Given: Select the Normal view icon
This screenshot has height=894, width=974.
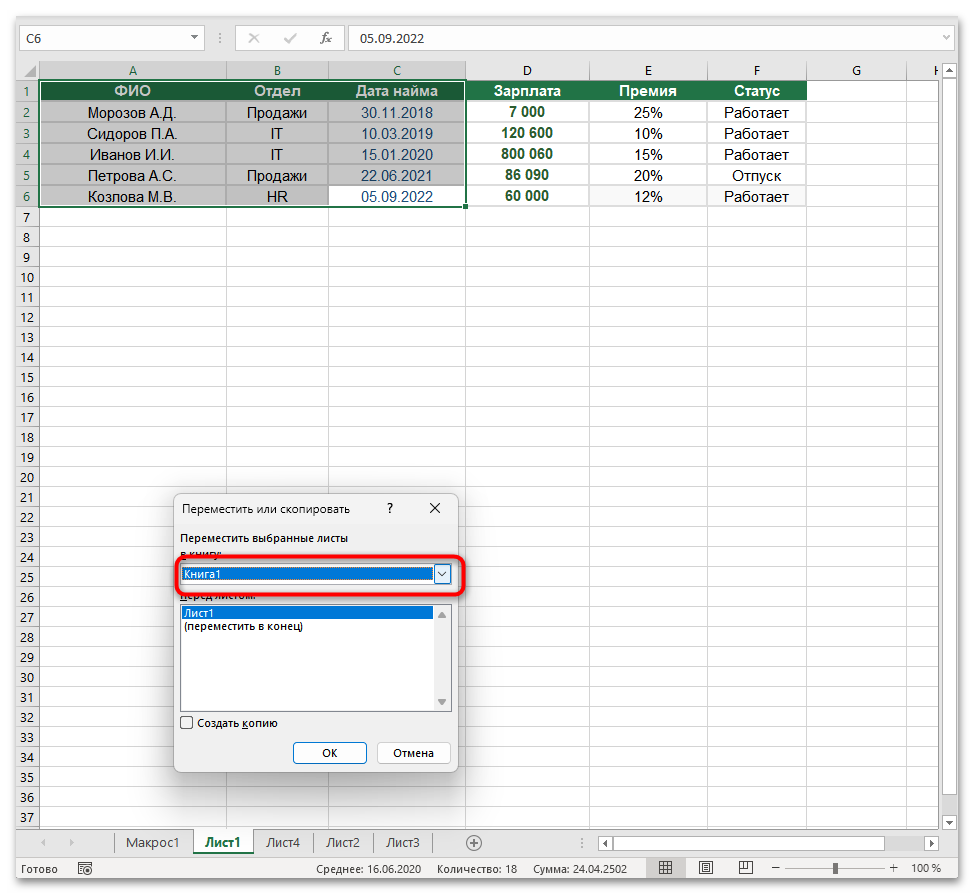Looking at the screenshot, I should [x=666, y=867].
